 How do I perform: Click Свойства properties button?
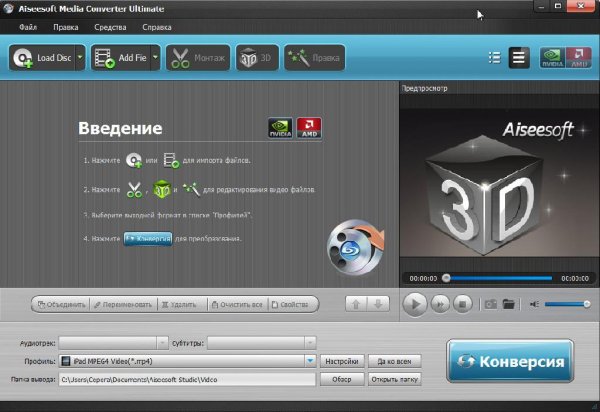(292, 305)
